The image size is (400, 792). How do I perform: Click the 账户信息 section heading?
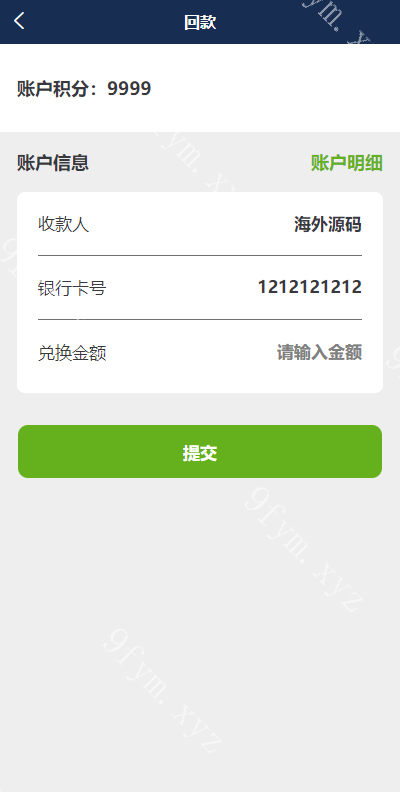(x=53, y=163)
